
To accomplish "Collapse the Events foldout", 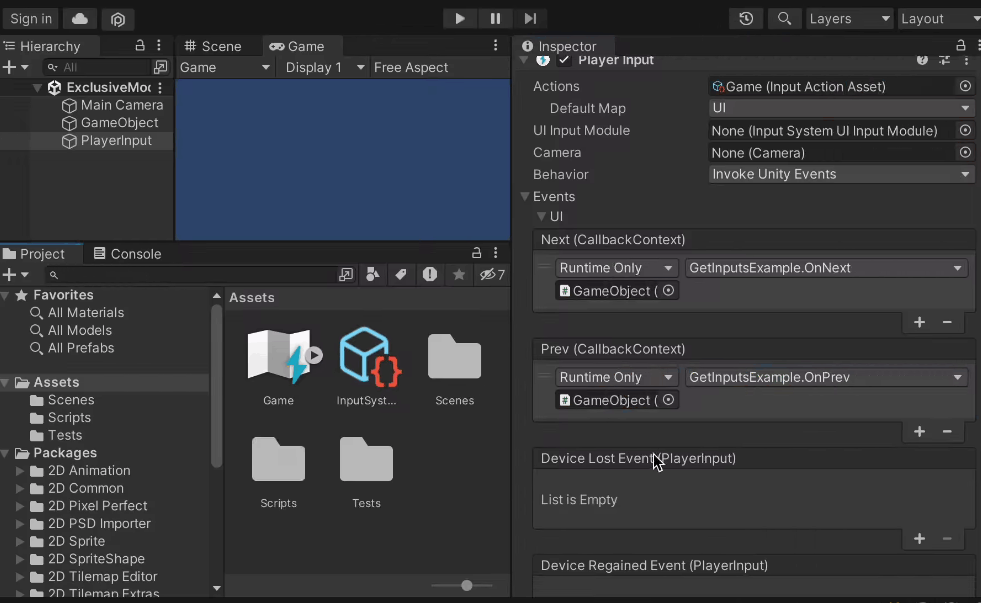I will [525, 196].
